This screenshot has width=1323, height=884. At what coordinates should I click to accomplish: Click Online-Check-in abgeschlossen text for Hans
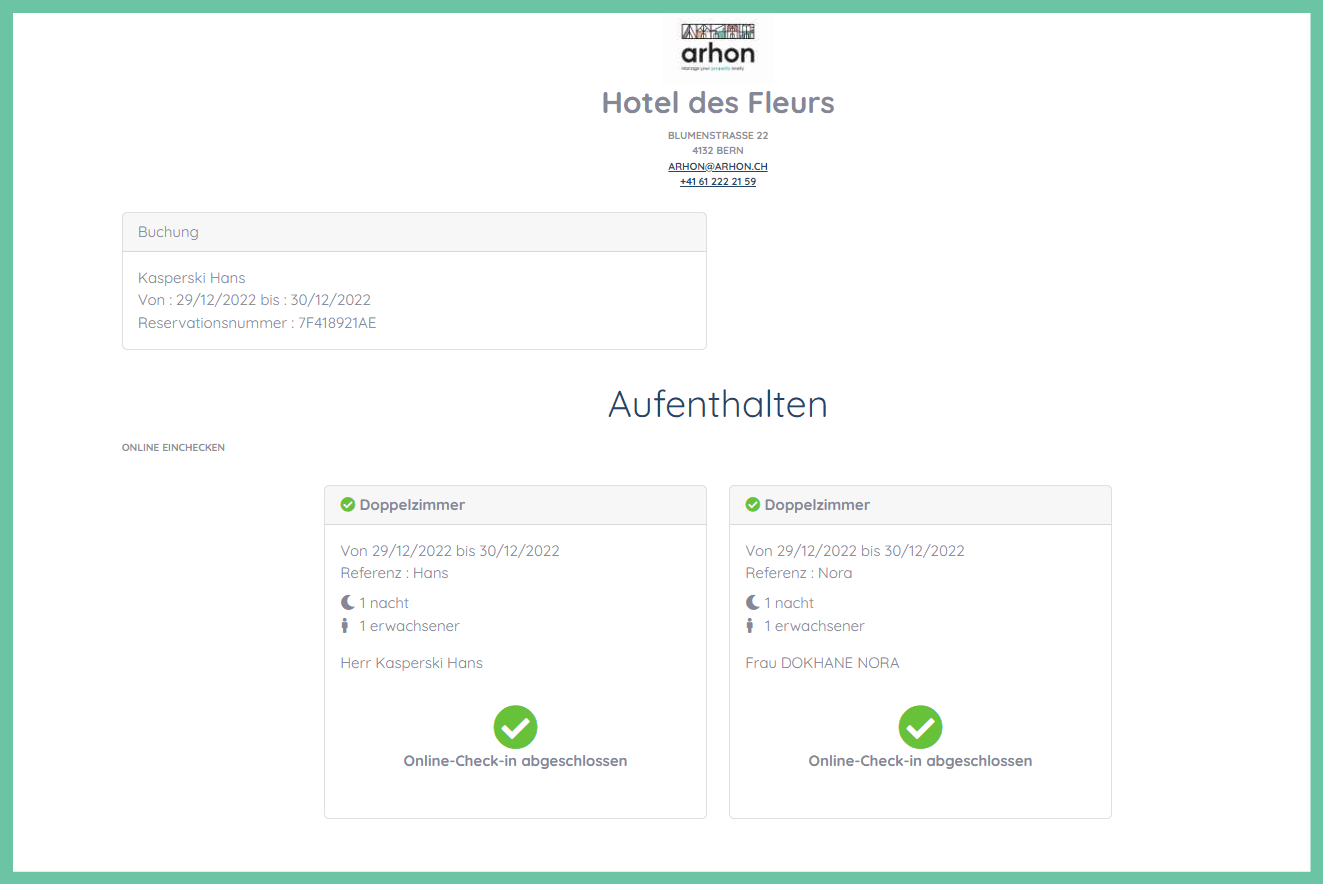pyautogui.click(x=515, y=761)
